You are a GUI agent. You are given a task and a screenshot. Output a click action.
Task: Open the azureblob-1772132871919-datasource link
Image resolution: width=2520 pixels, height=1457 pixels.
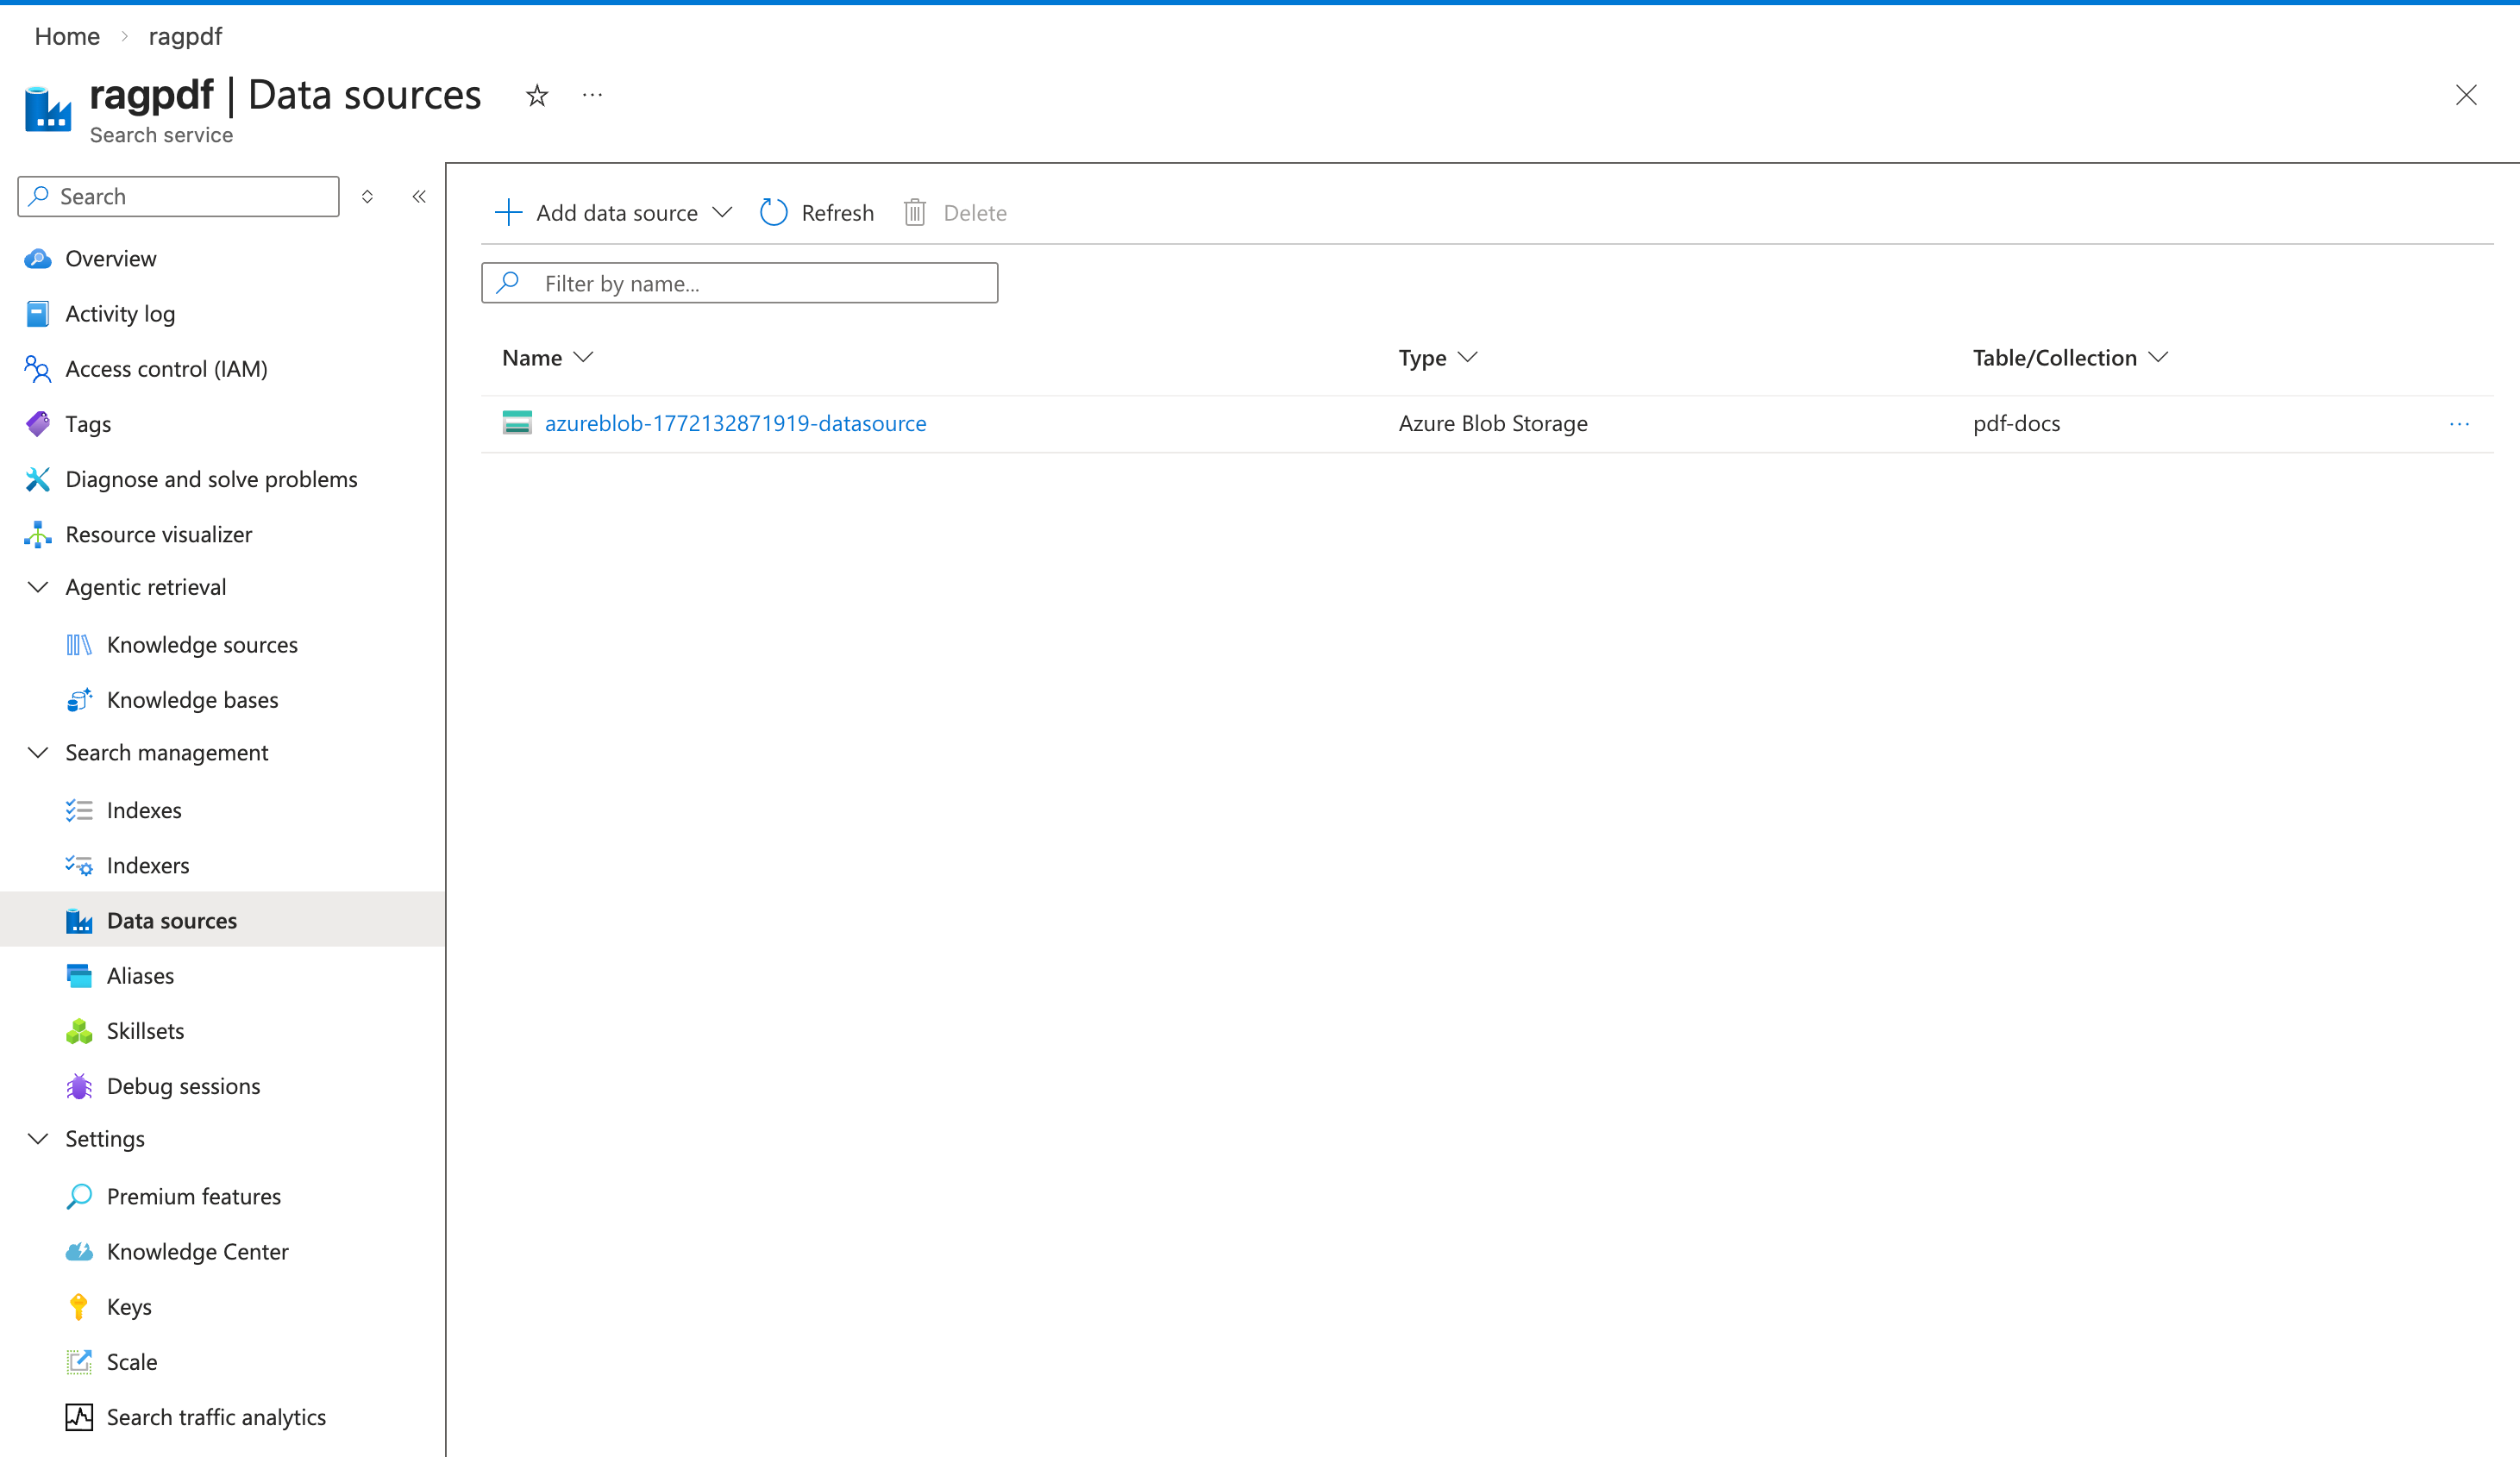click(735, 424)
